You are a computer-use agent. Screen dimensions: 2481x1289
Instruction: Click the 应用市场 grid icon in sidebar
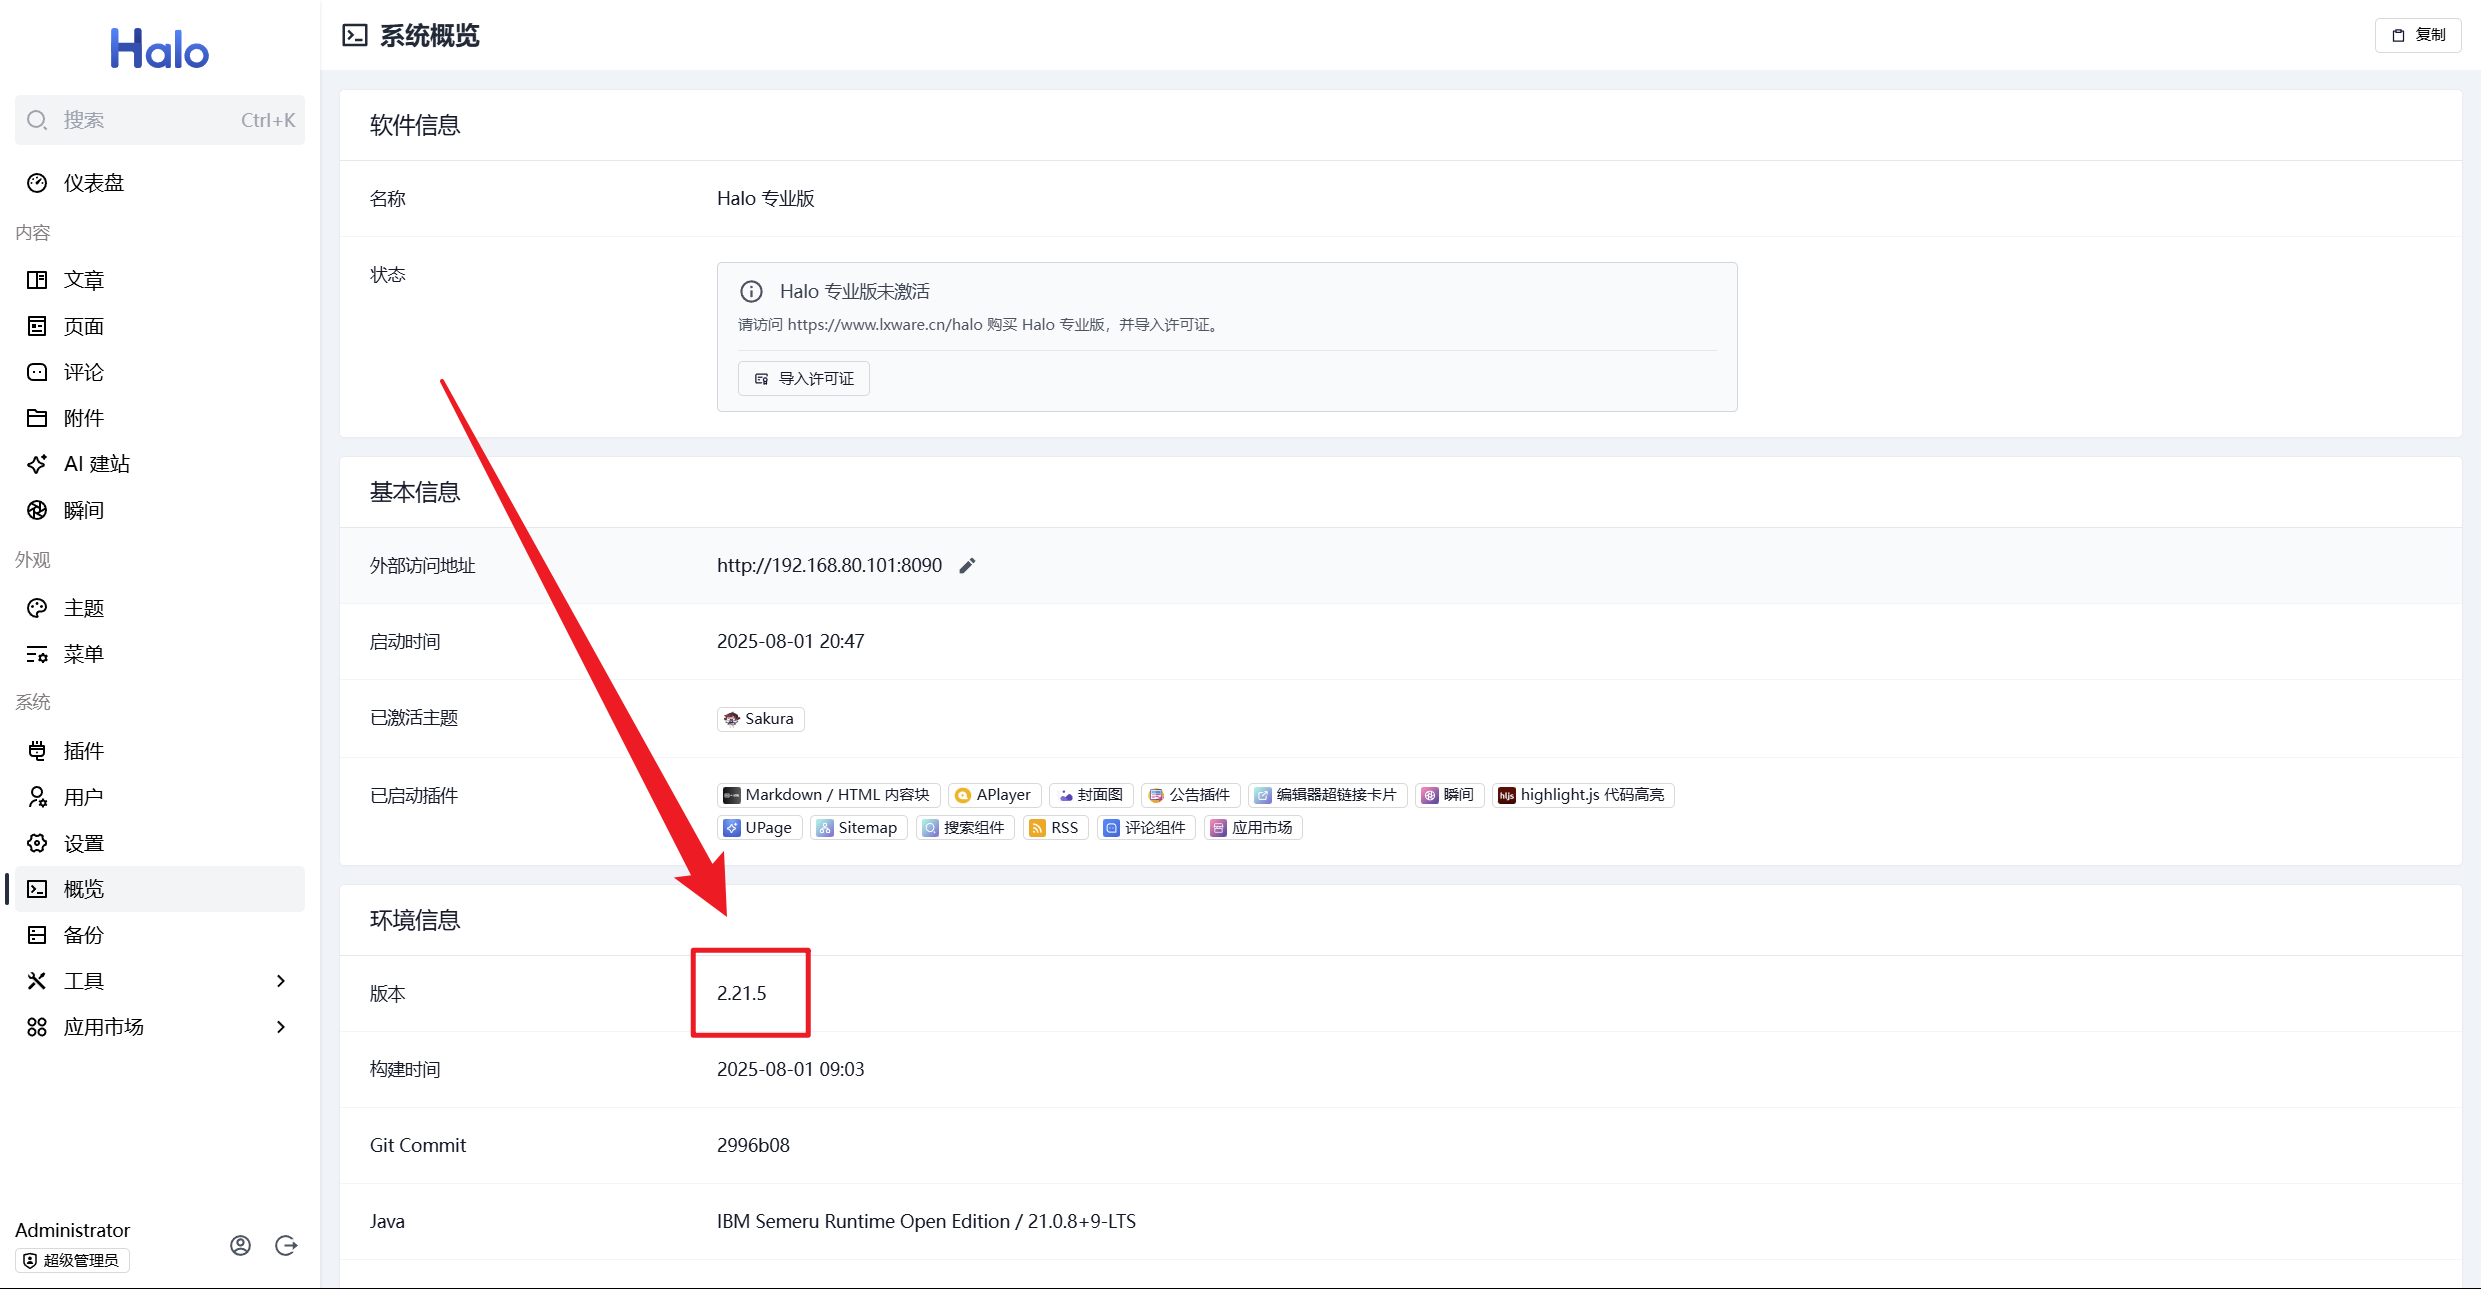(37, 1027)
